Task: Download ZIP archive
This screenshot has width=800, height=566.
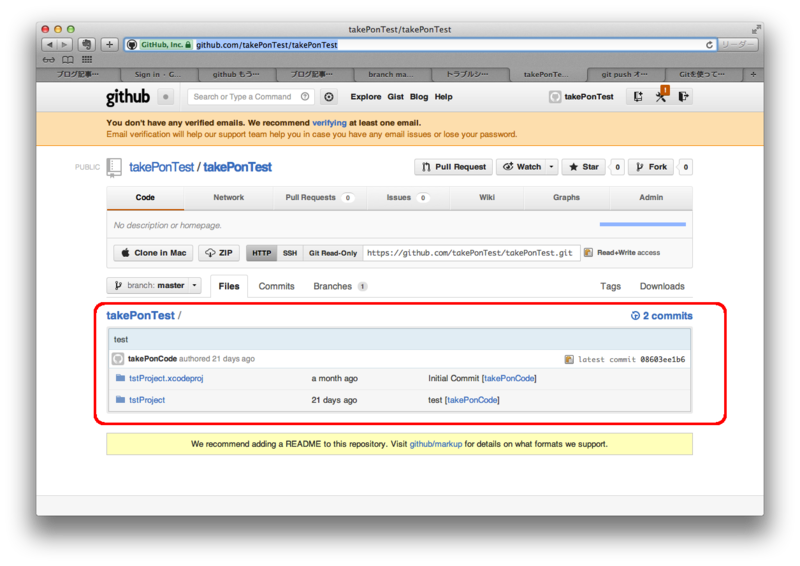Action: (x=219, y=253)
